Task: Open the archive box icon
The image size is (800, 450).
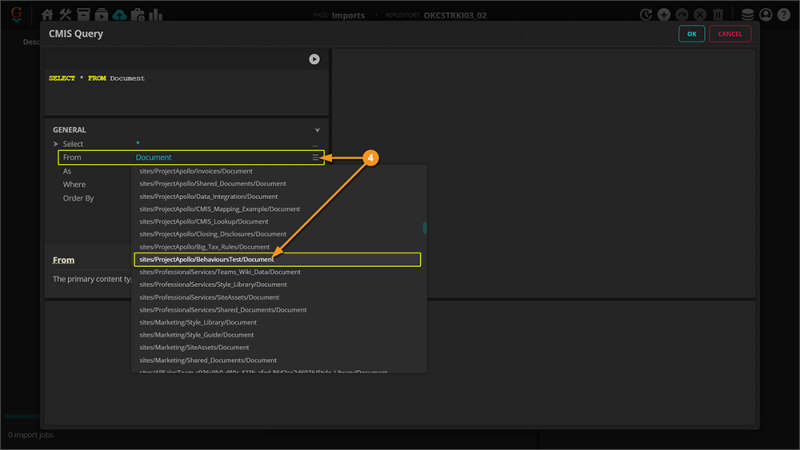Action: (83, 15)
